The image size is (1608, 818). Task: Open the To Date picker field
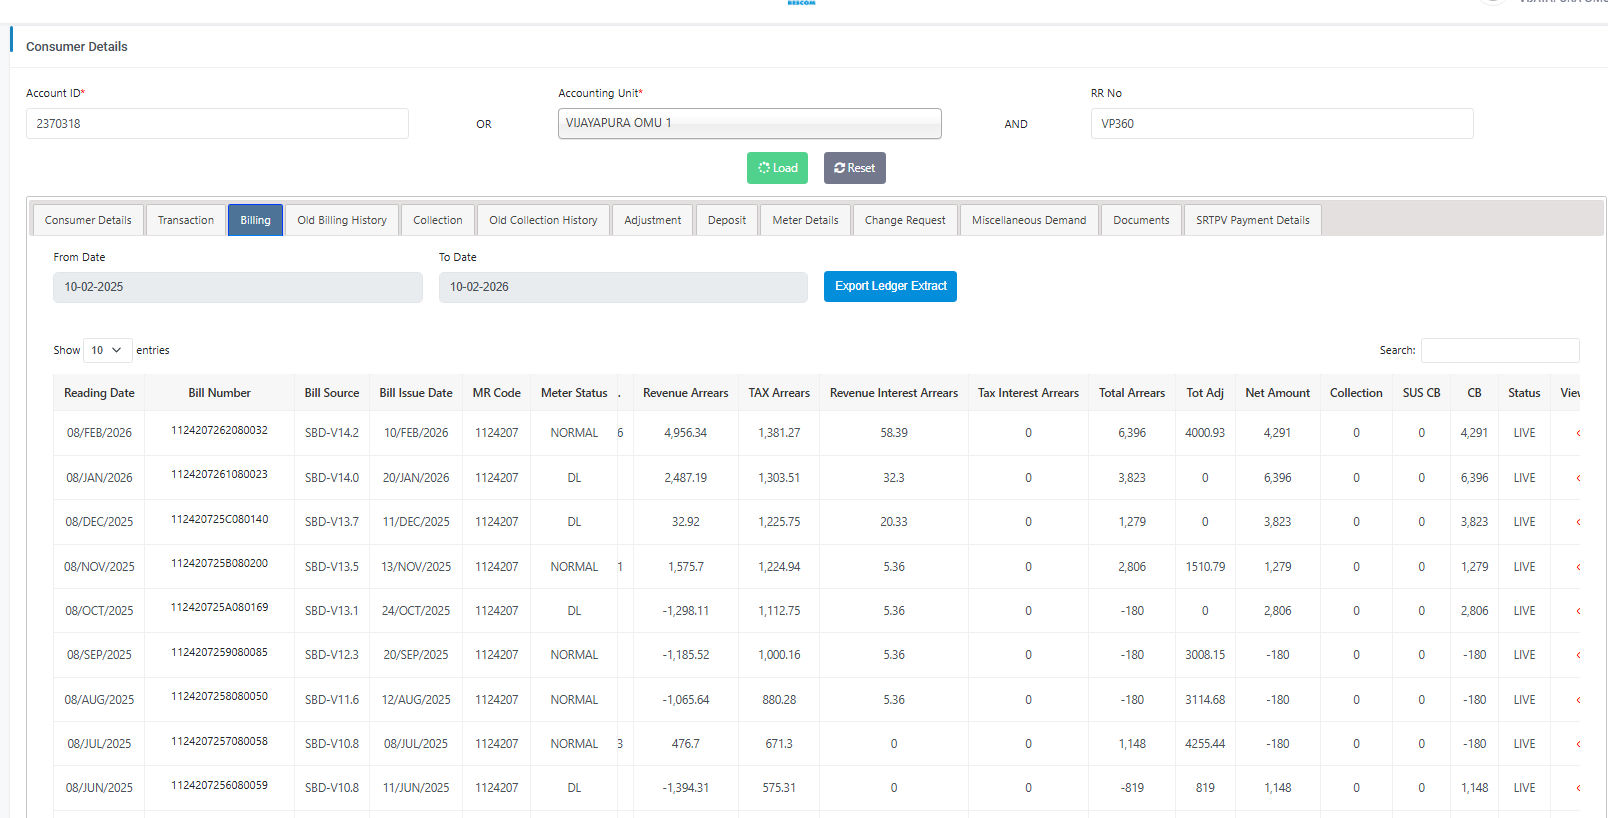(622, 287)
